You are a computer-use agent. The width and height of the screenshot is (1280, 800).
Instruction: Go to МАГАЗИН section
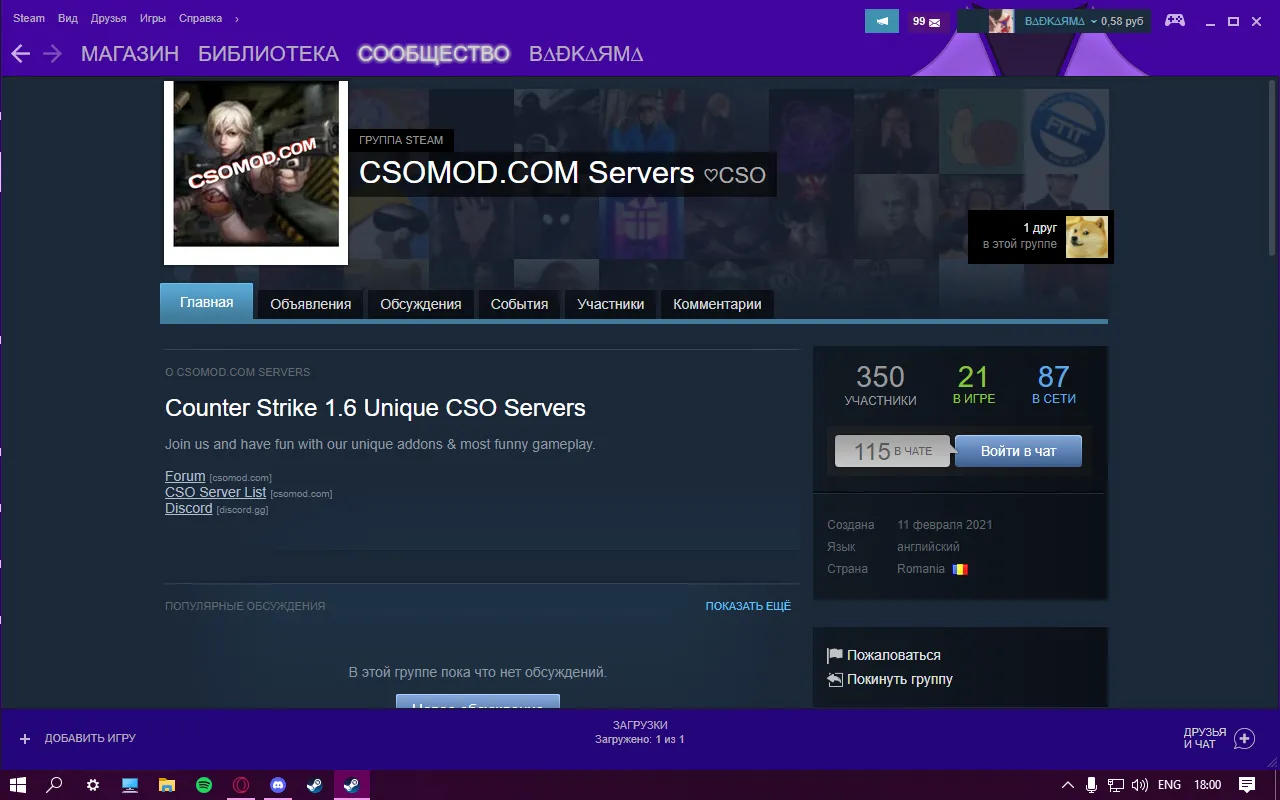point(130,54)
